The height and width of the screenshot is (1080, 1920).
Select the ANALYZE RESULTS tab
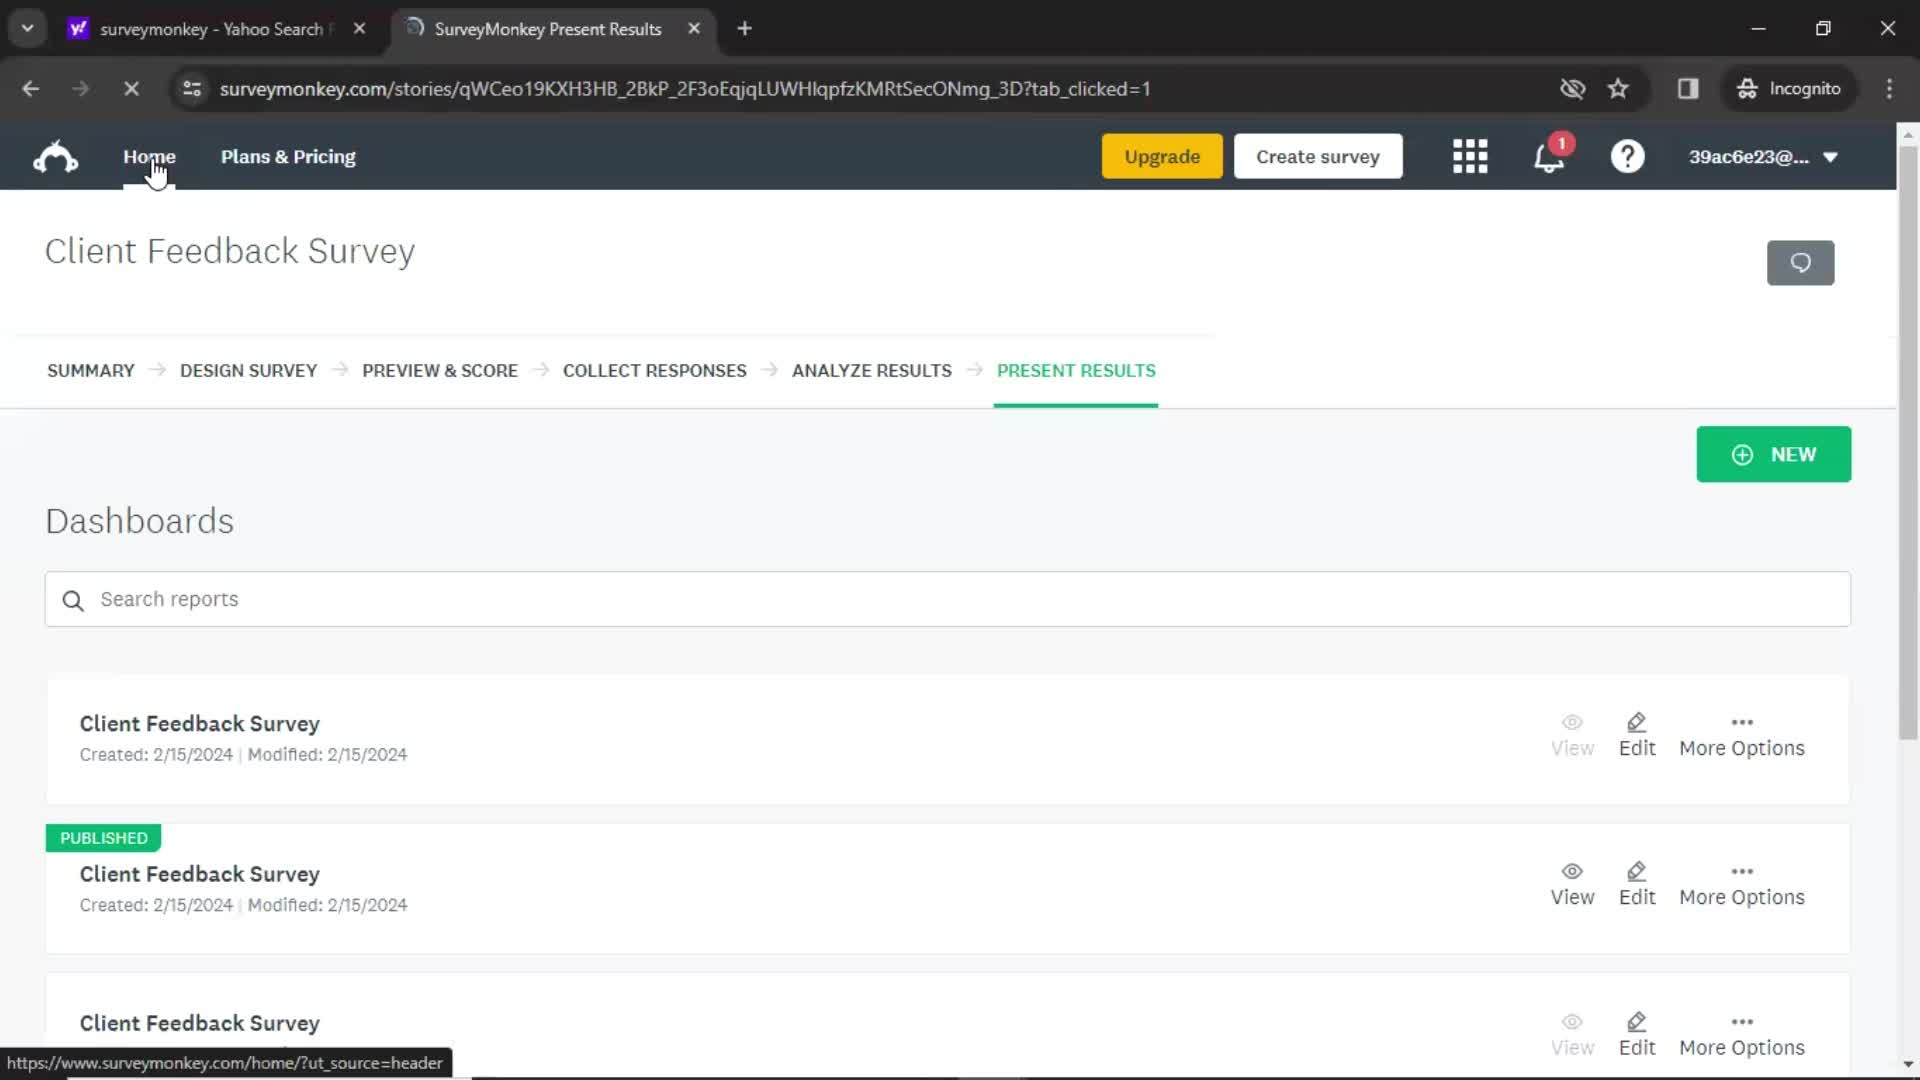pyautogui.click(x=872, y=369)
